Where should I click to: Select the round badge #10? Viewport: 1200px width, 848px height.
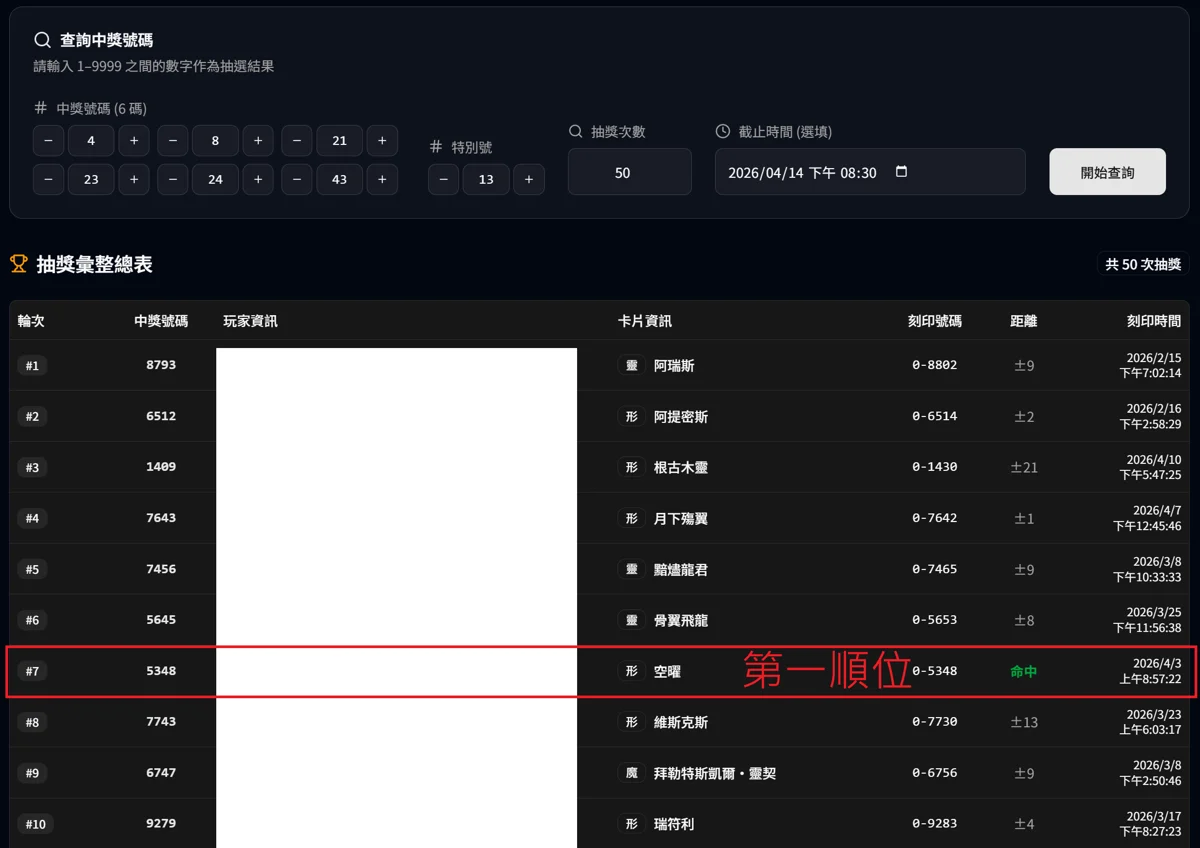coord(36,824)
